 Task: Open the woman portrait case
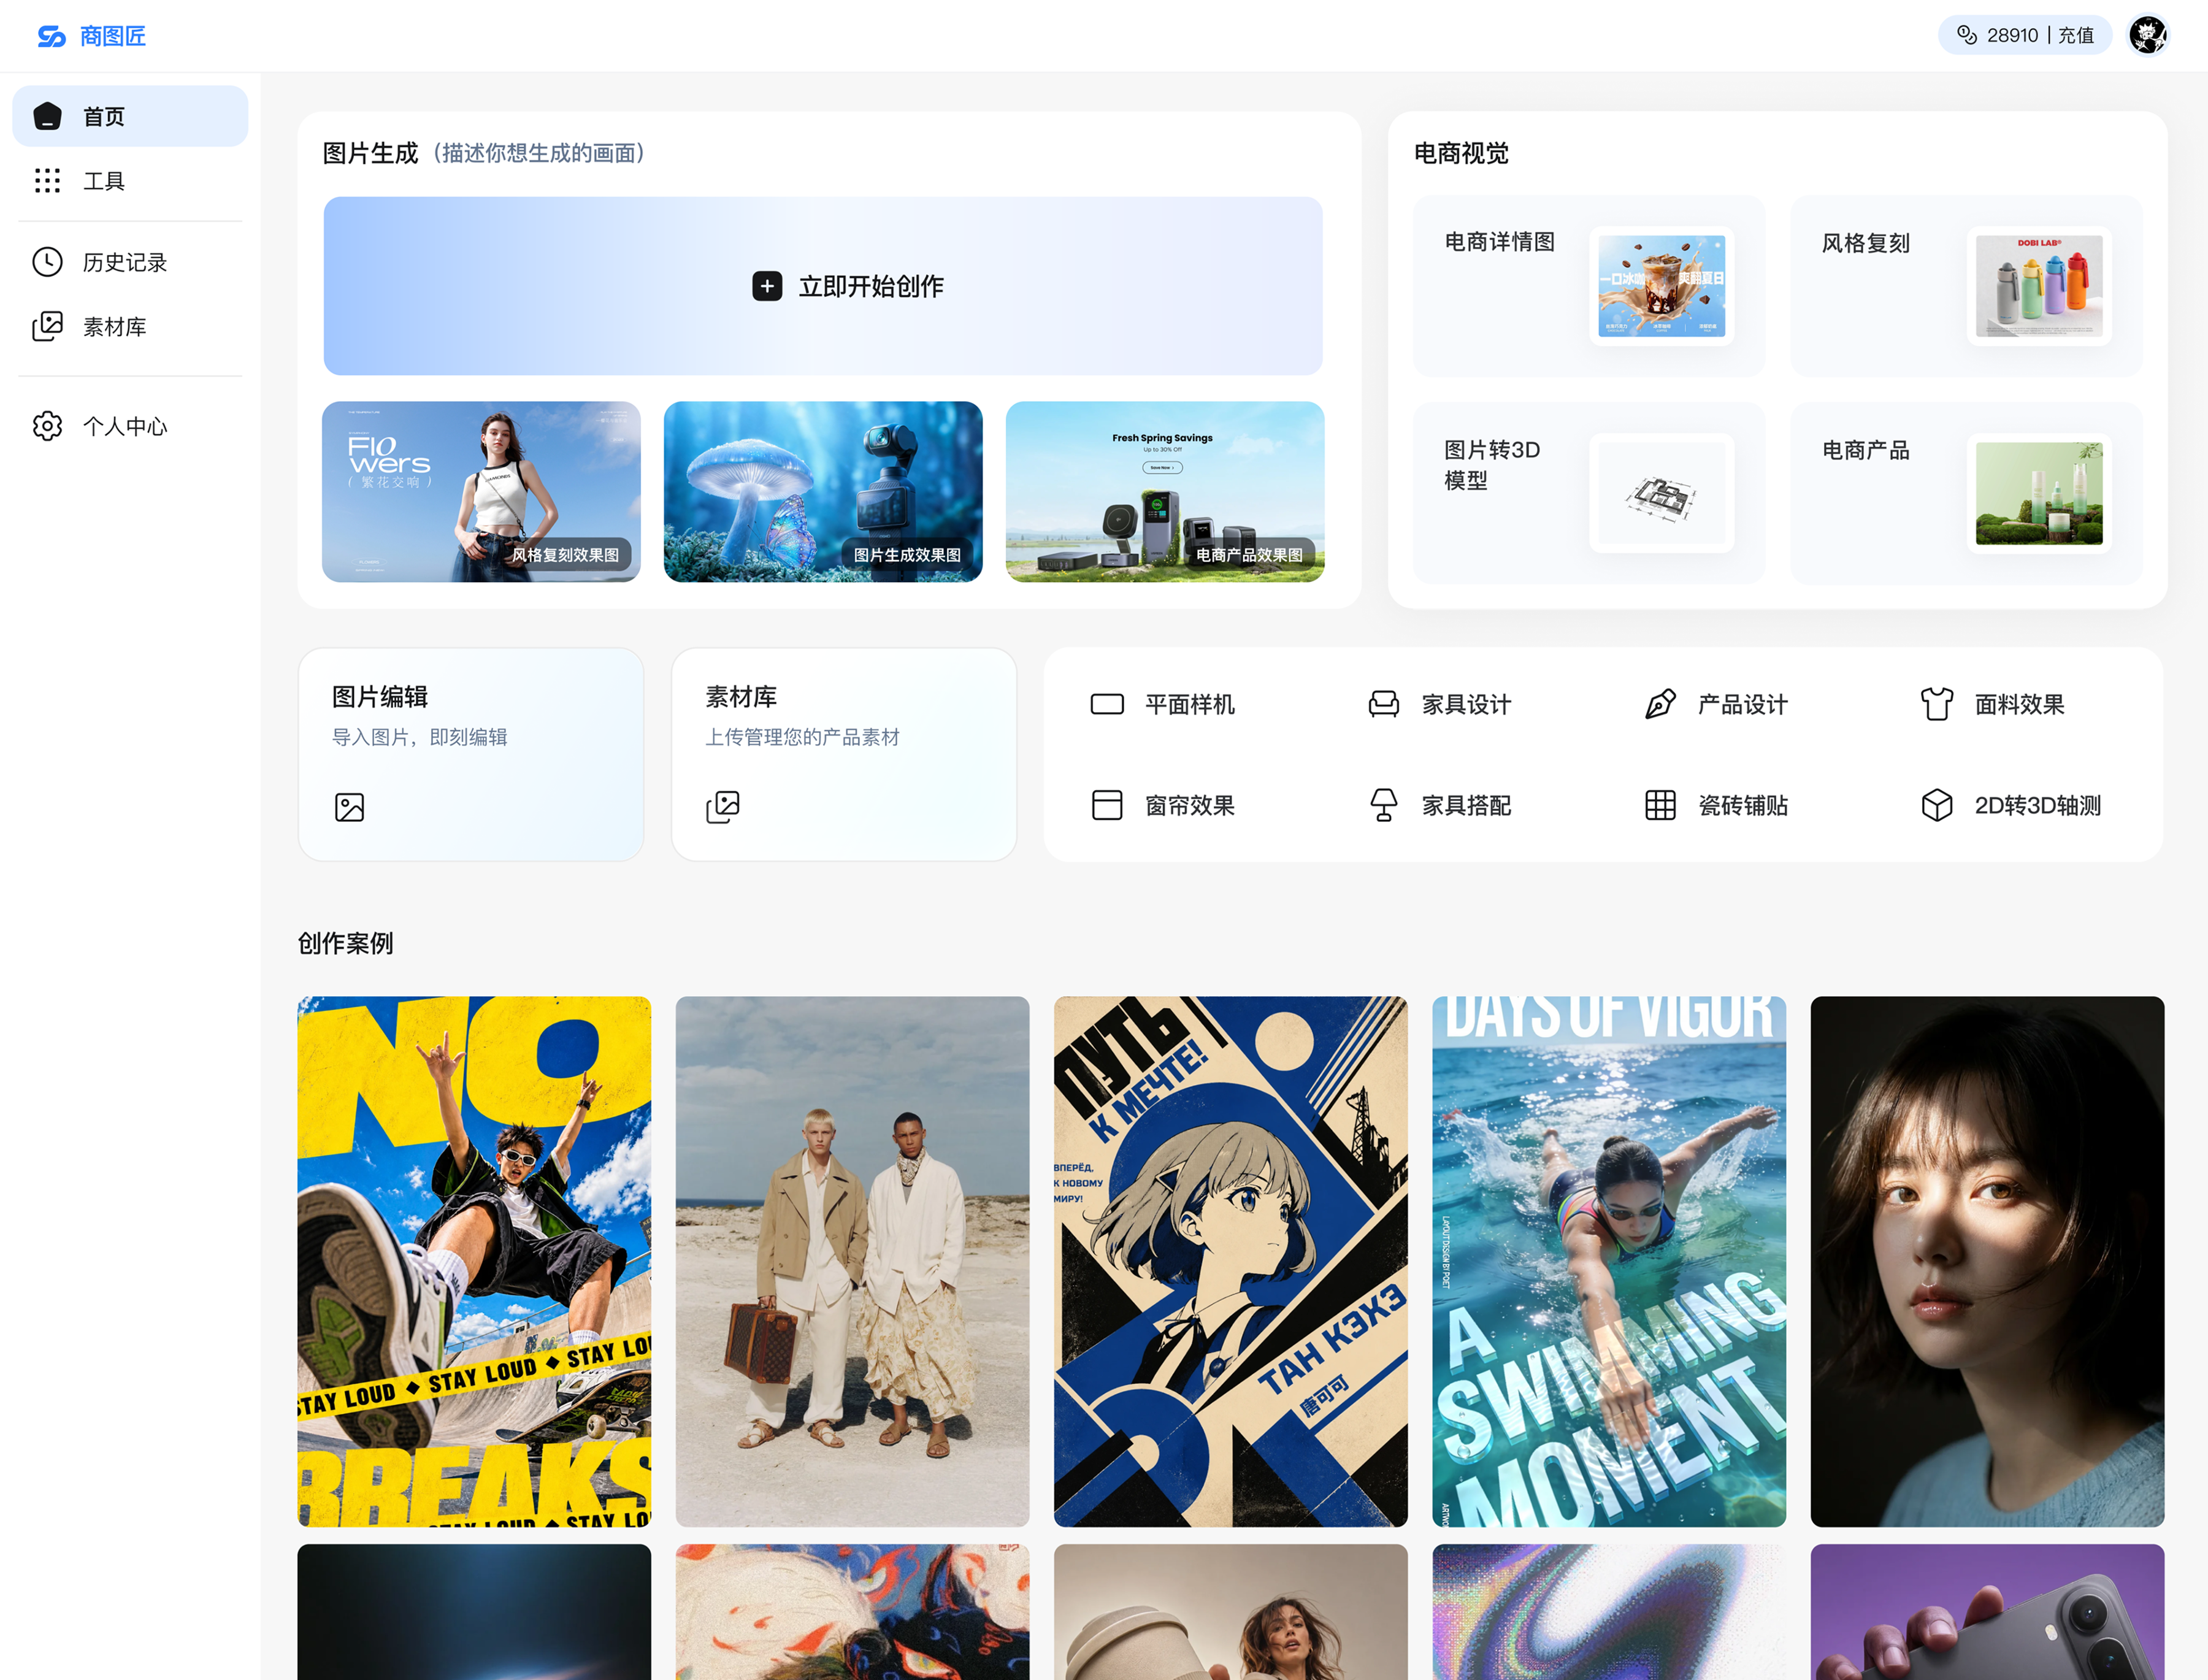pos(1987,1261)
